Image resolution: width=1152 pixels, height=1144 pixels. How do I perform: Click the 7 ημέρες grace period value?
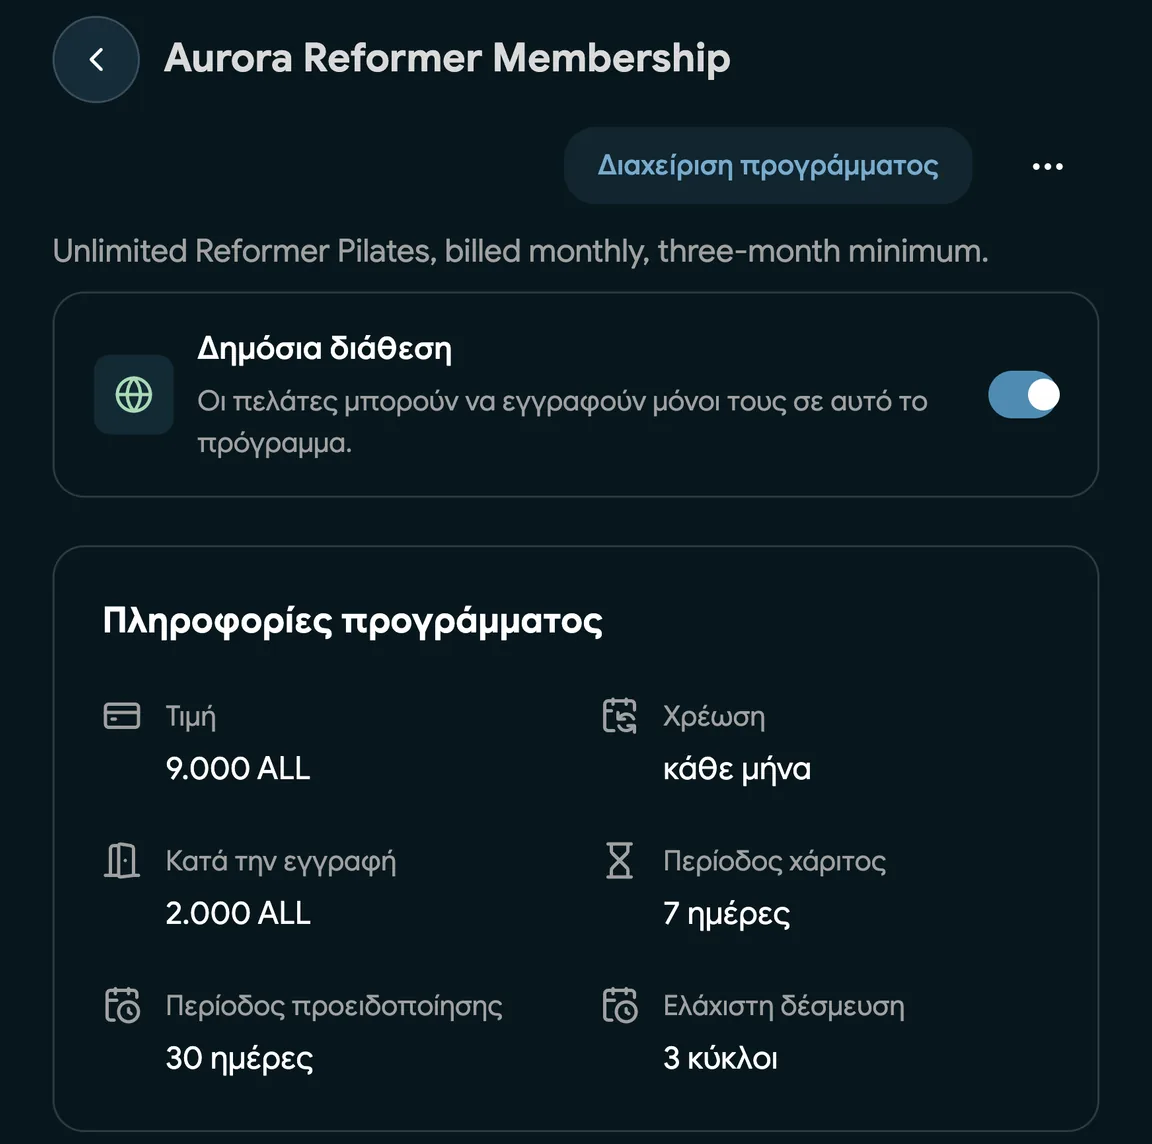click(x=727, y=914)
